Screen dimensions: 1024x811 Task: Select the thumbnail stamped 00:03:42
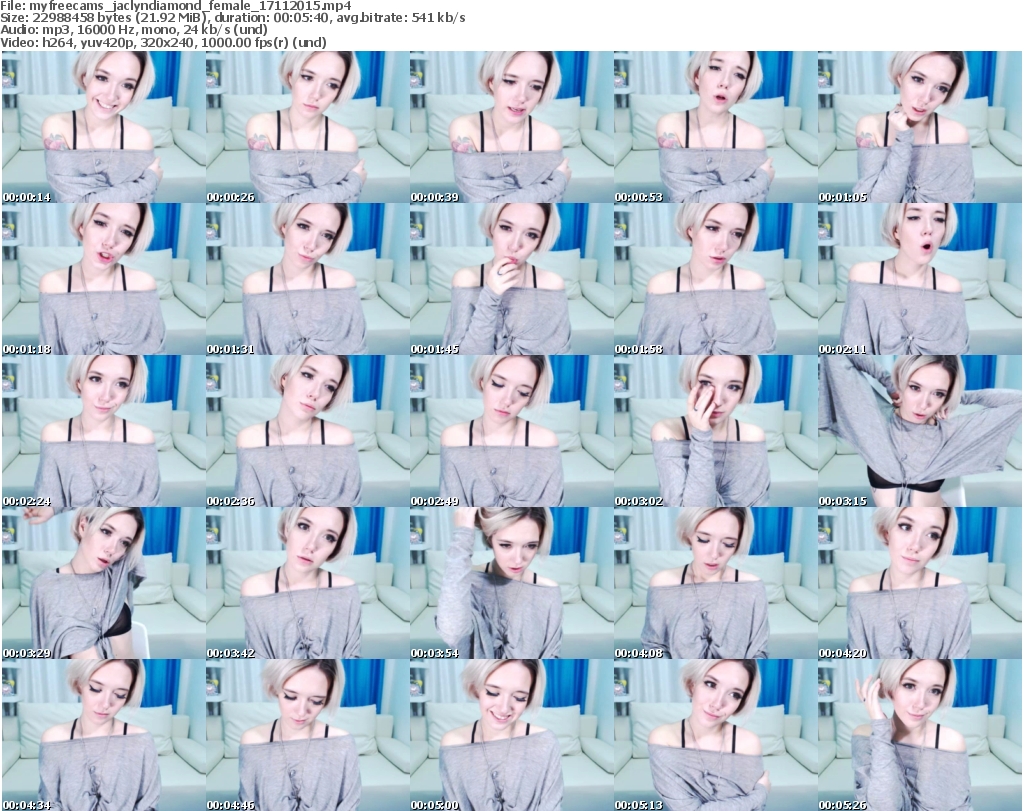pyautogui.click(x=307, y=583)
